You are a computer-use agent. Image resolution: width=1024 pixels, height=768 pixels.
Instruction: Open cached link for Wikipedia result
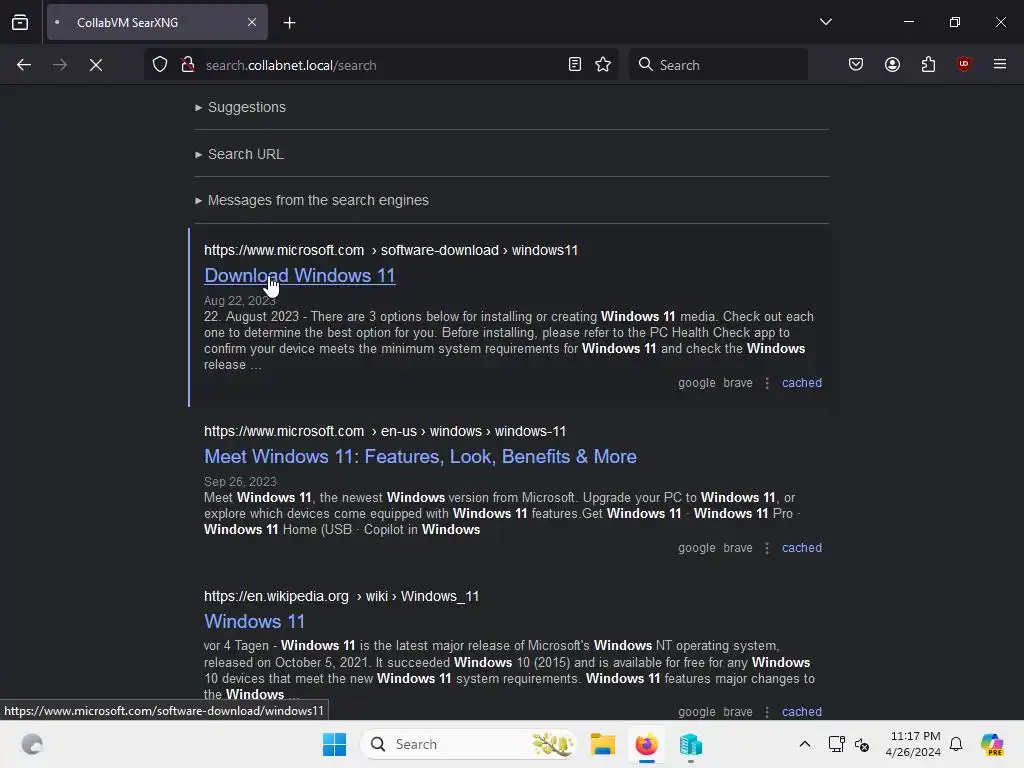[x=802, y=712]
